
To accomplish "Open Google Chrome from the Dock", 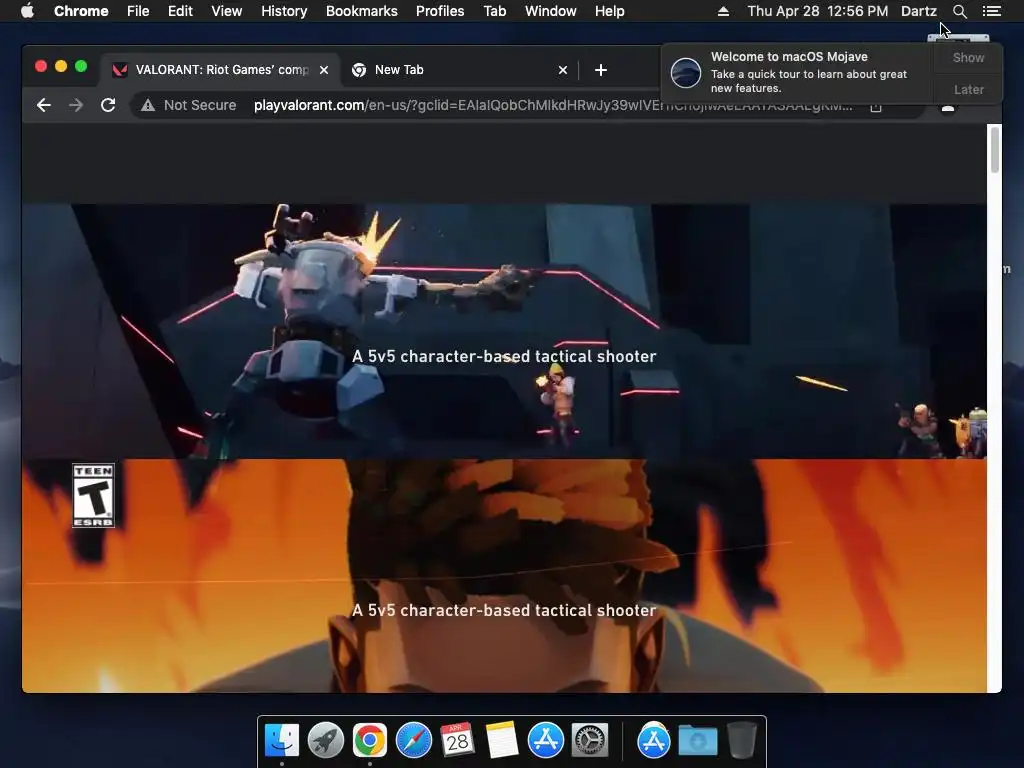I will [x=370, y=740].
